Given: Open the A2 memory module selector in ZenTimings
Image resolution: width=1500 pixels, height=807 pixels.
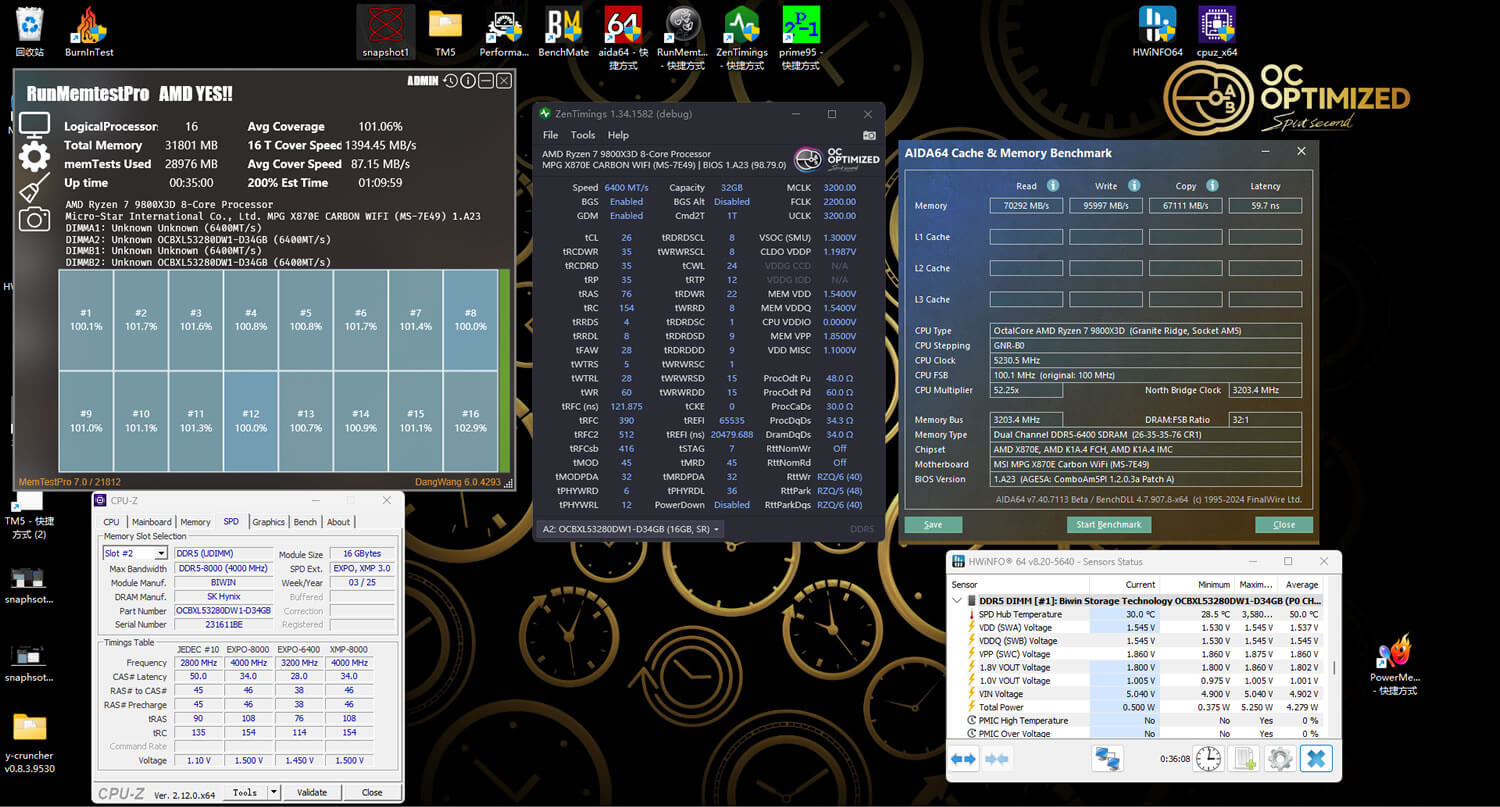Looking at the screenshot, I should coord(631,529).
